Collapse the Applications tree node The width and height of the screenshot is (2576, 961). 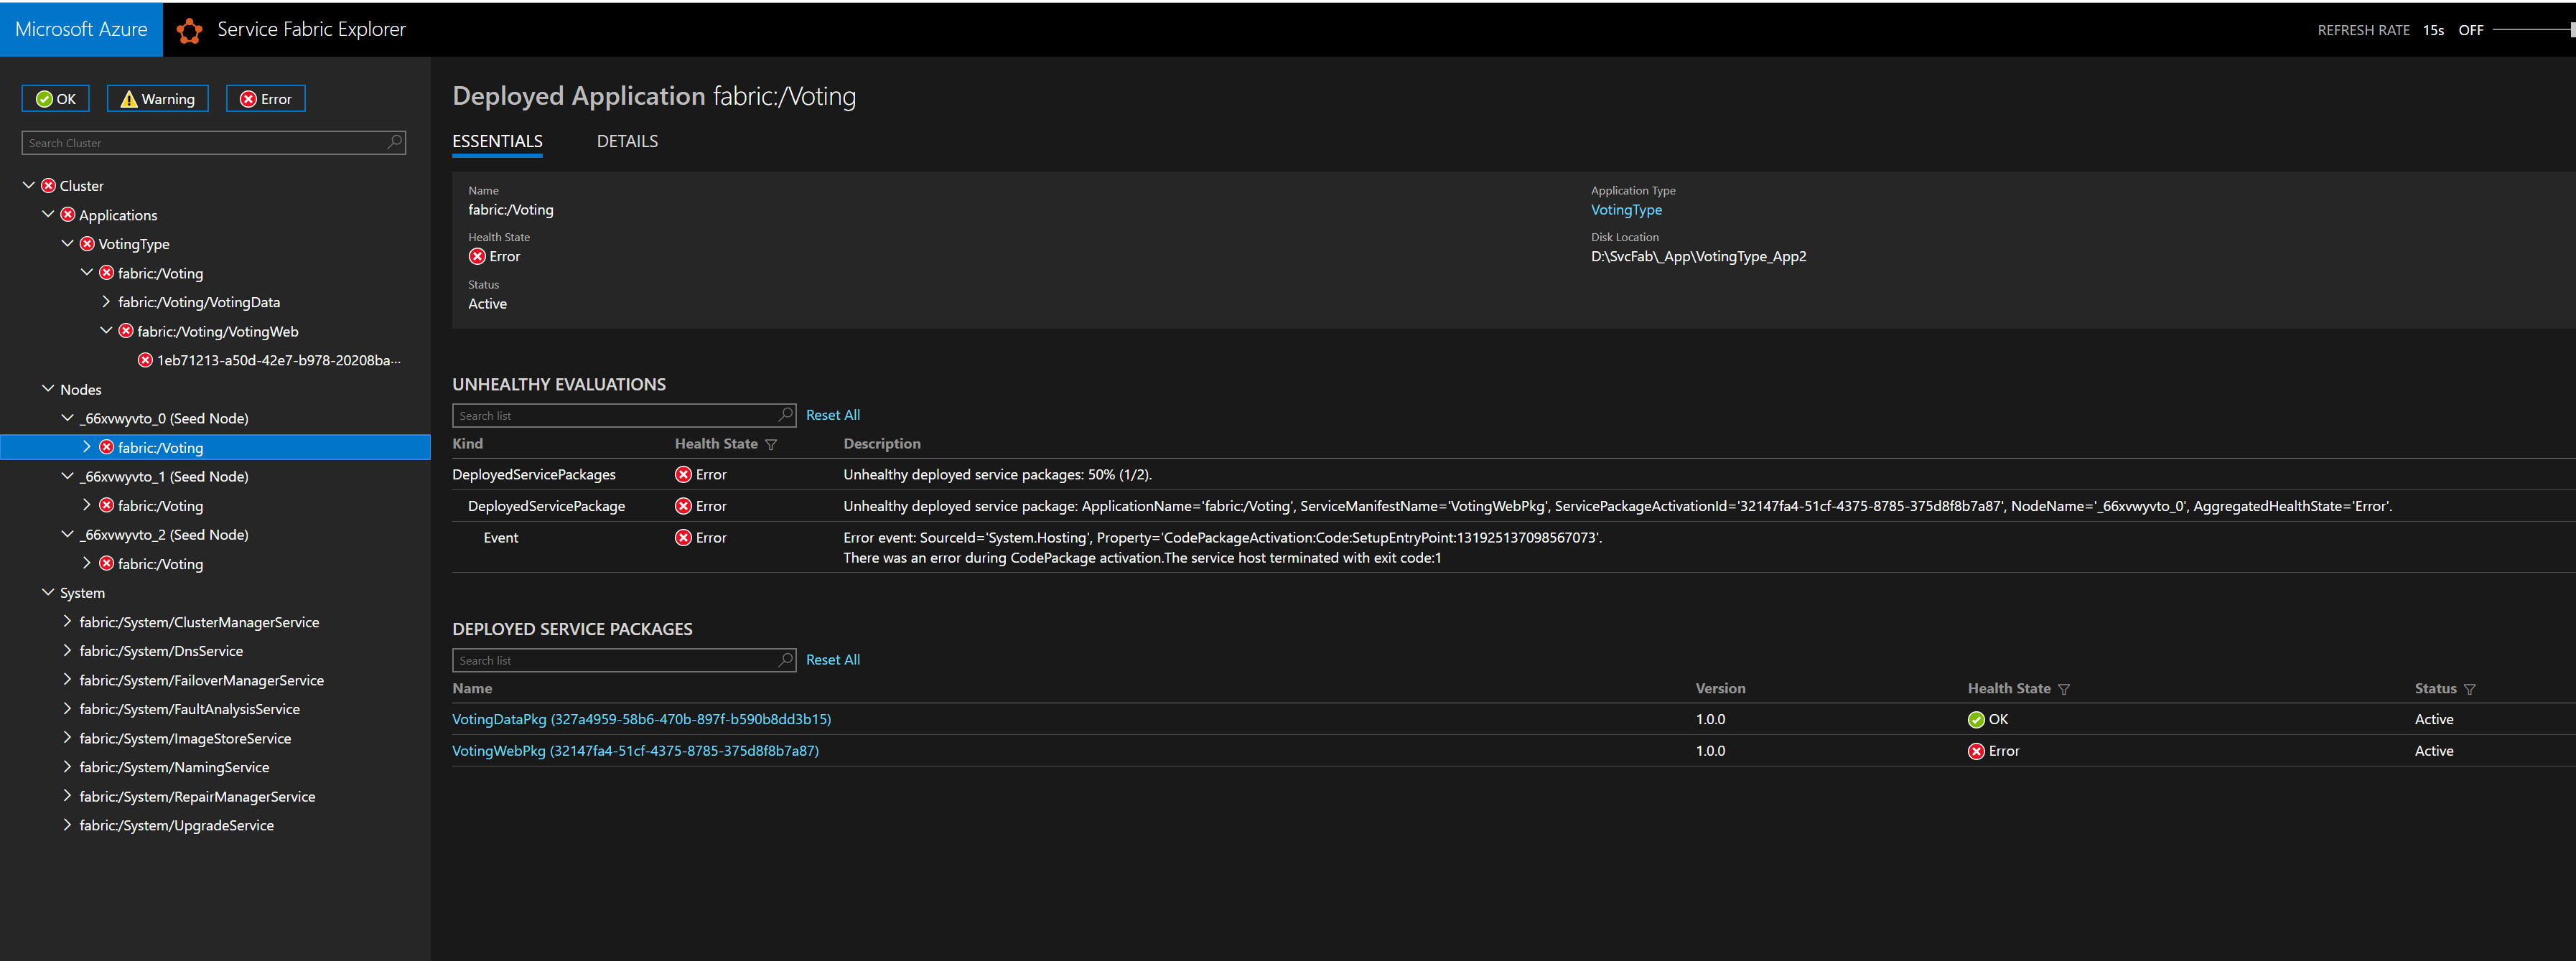tap(48, 214)
